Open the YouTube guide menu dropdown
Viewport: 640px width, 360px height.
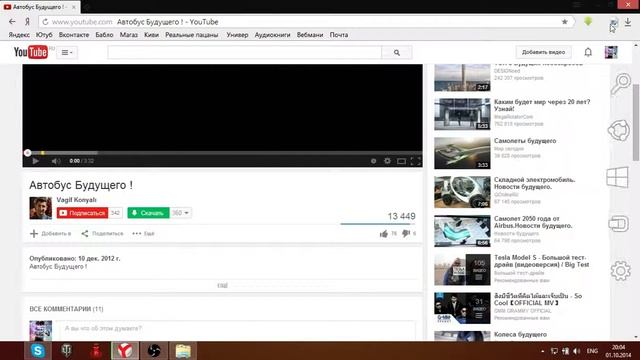pyautogui.click(x=67, y=52)
